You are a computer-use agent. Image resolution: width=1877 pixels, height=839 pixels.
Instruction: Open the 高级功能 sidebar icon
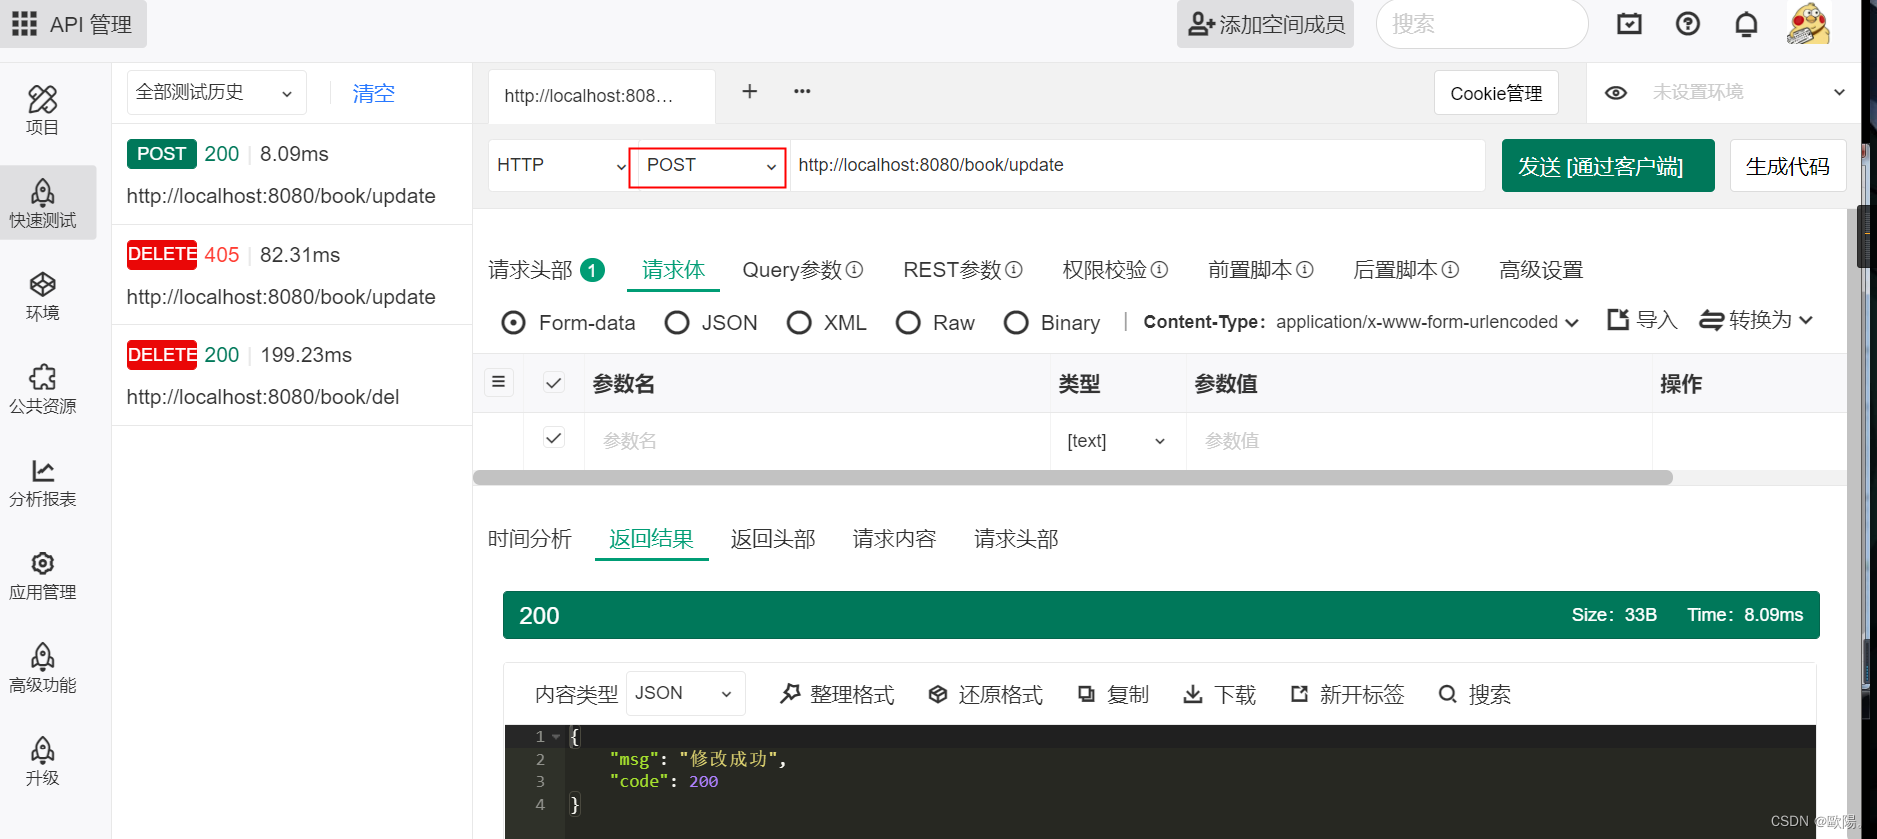pyautogui.click(x=42, y=657)
